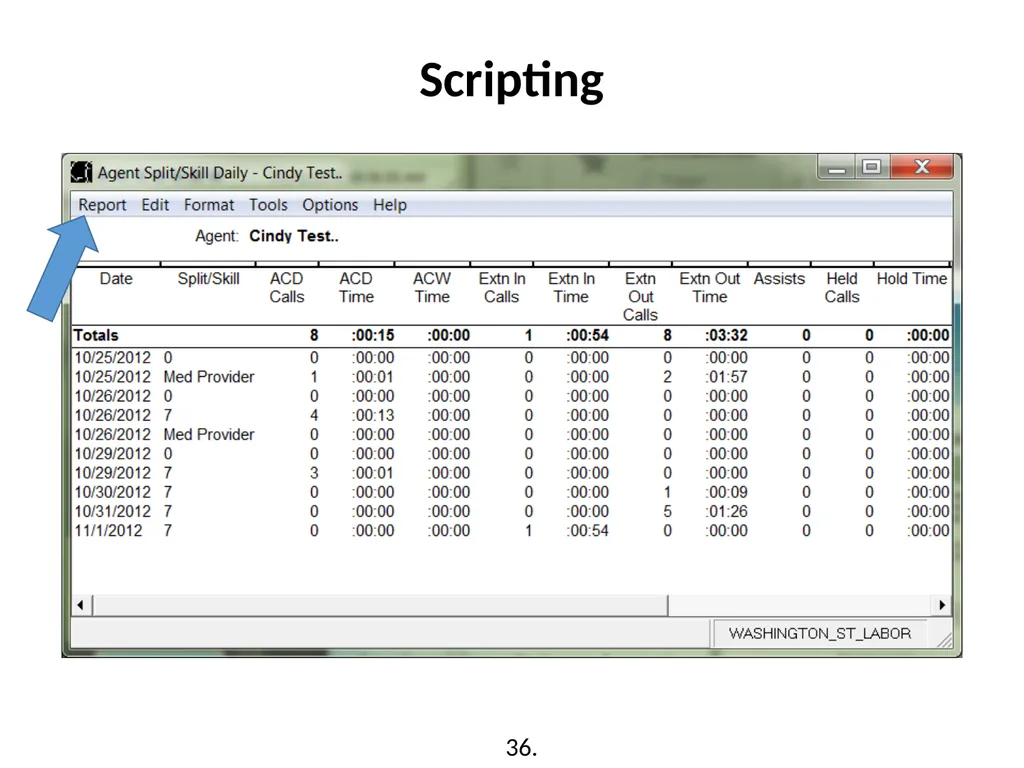Click the horizontal scrollbar left arrow
The width and height of the screenshot is (1024, 768).
click(x=80, y=605)
